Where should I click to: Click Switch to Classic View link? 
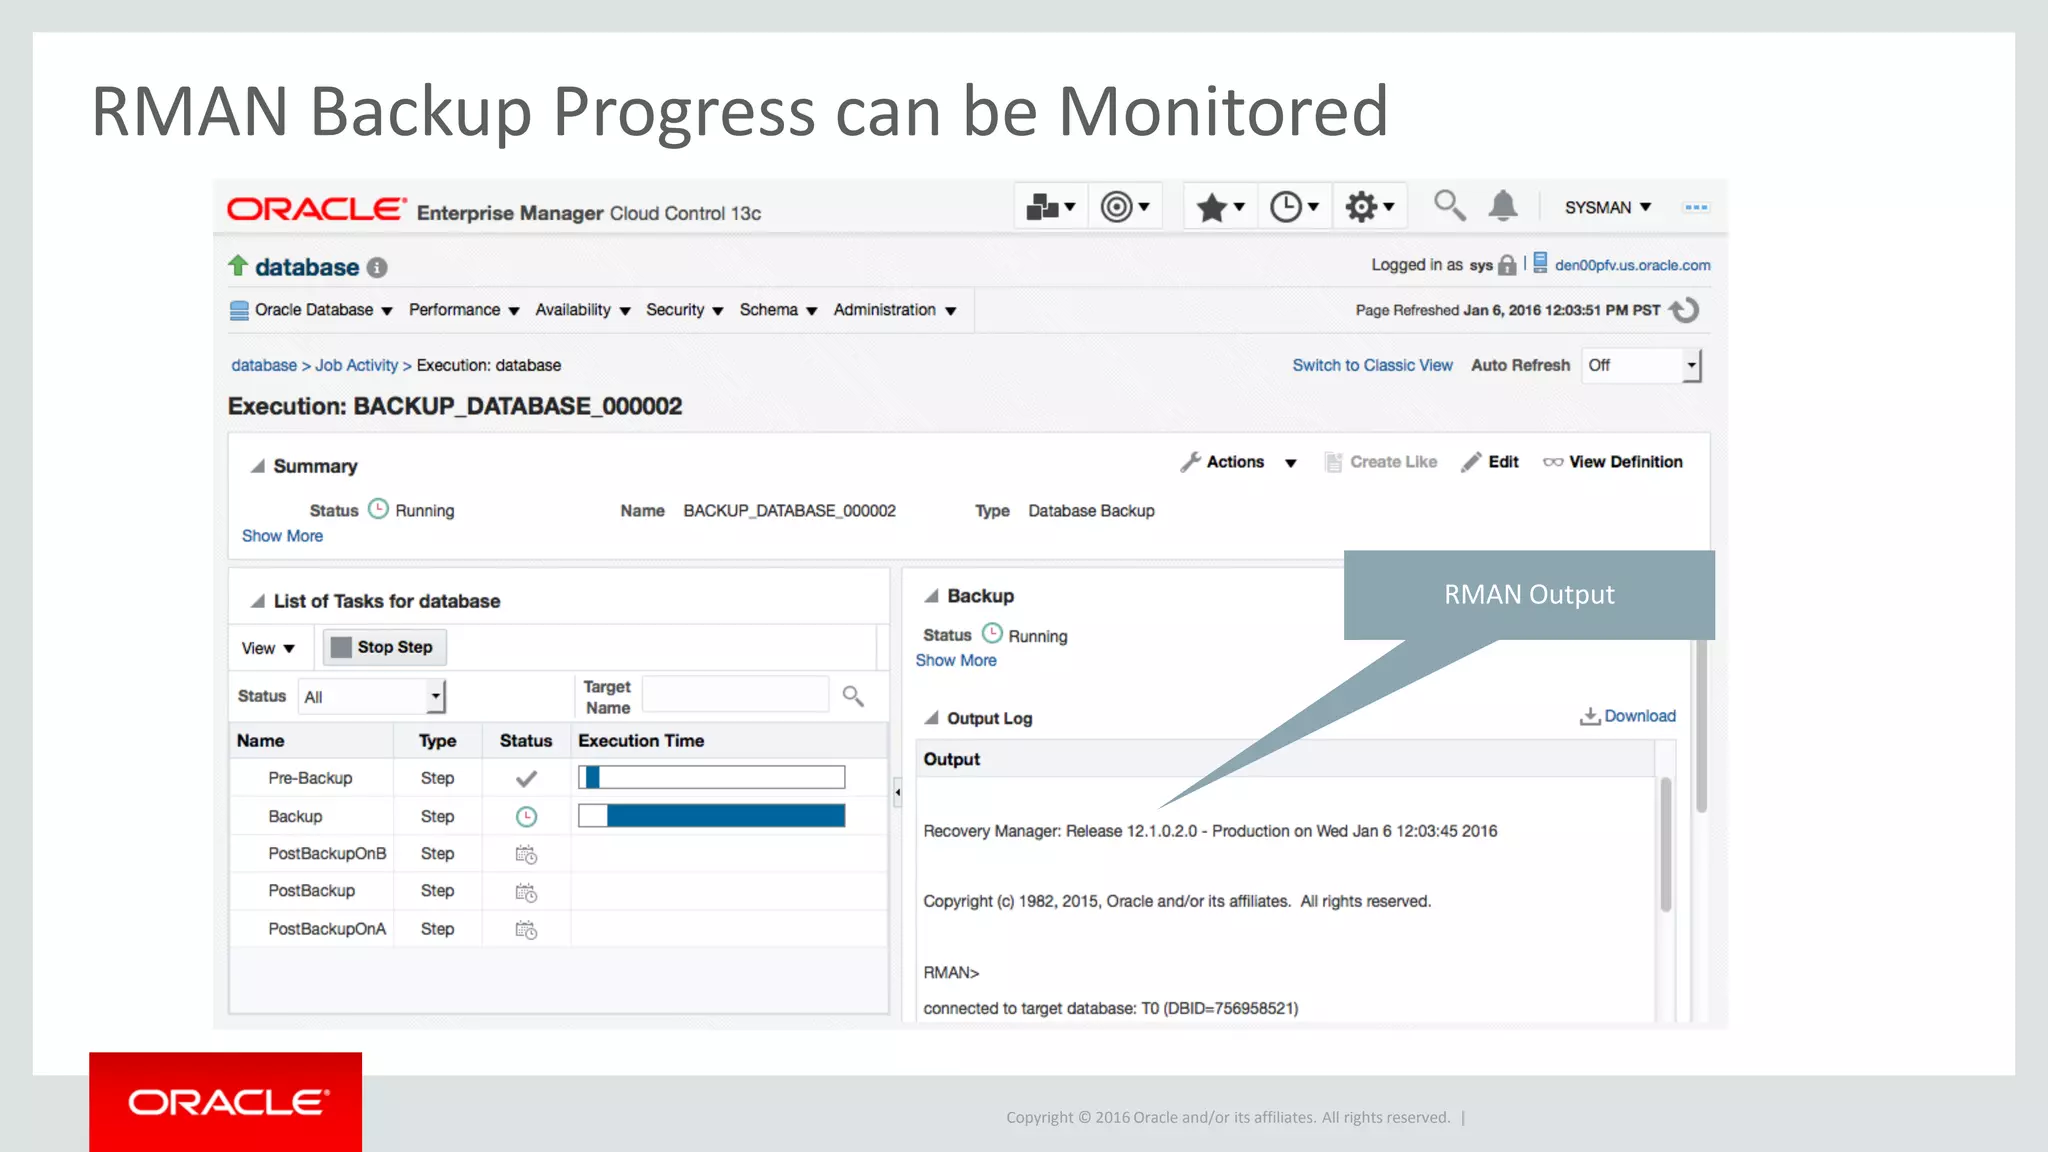1372,365
